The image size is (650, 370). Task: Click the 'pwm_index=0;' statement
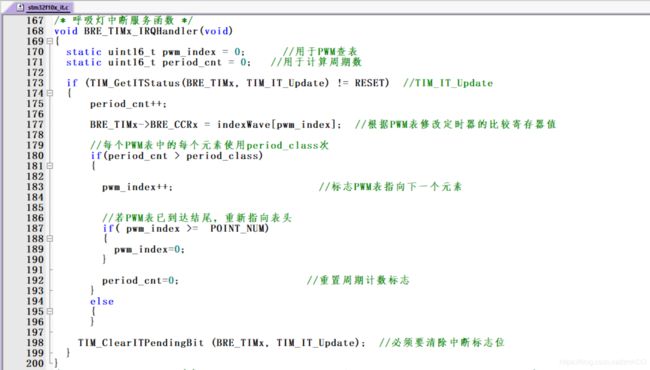(149, 249)
